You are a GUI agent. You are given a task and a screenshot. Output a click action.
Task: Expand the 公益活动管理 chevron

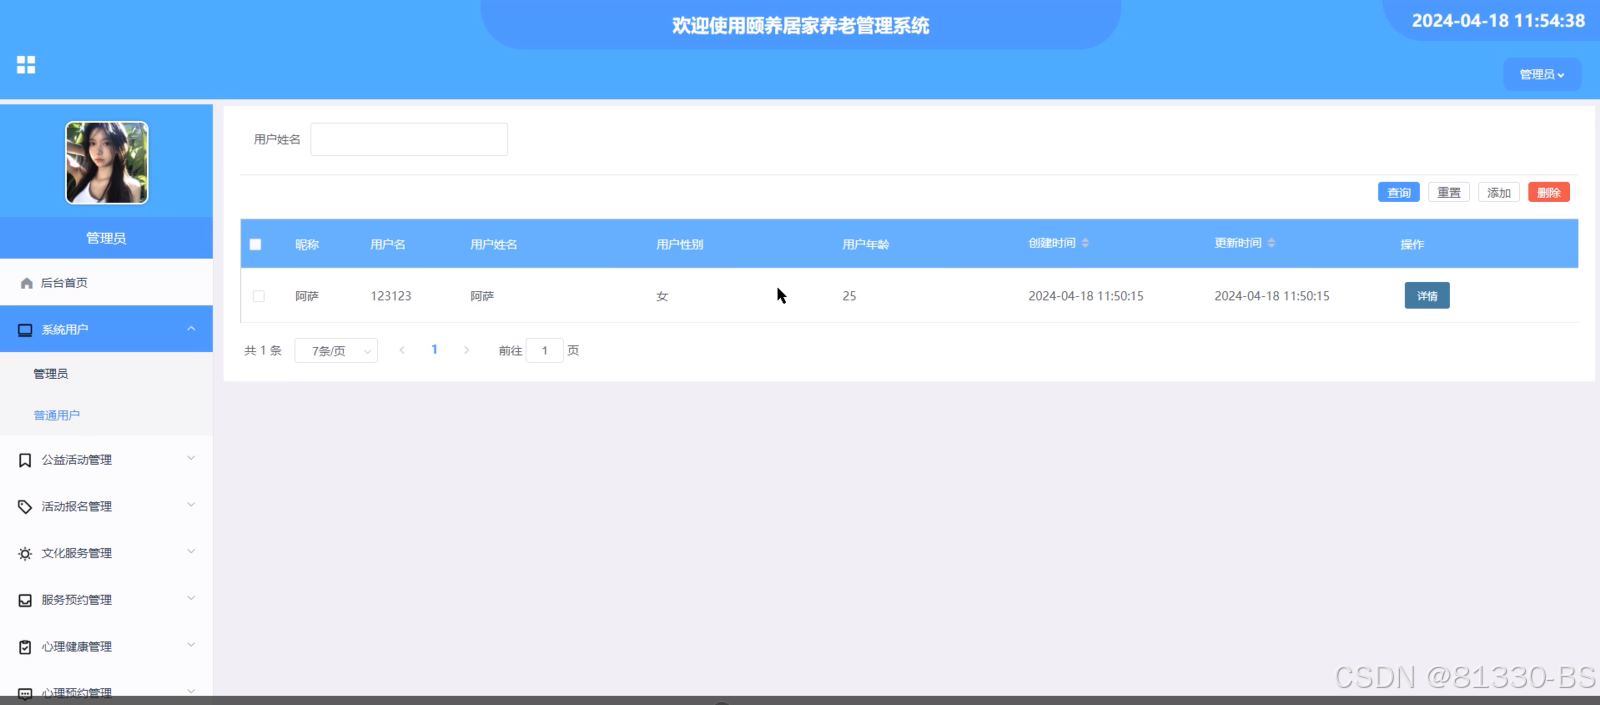[x=191, y=459]
